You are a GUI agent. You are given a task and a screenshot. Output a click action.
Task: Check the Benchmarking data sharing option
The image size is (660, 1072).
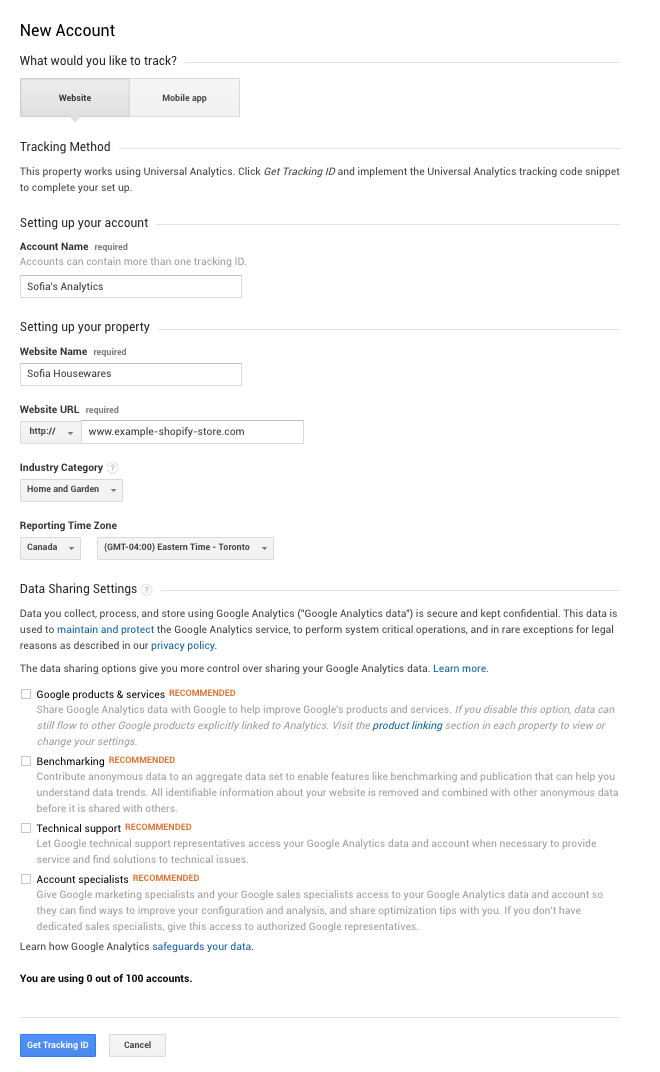click(x=25, y=761)
